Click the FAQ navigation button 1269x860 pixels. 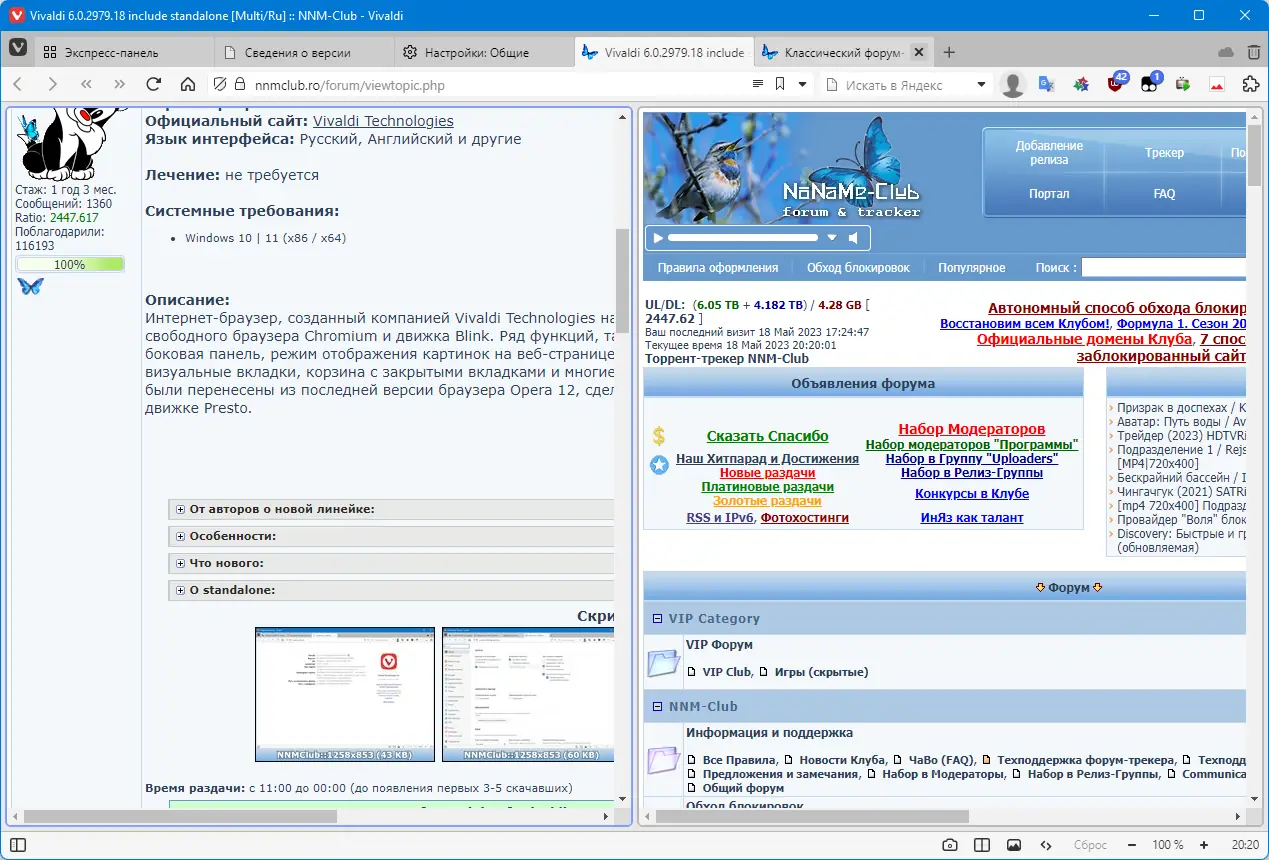point(1164,194)
